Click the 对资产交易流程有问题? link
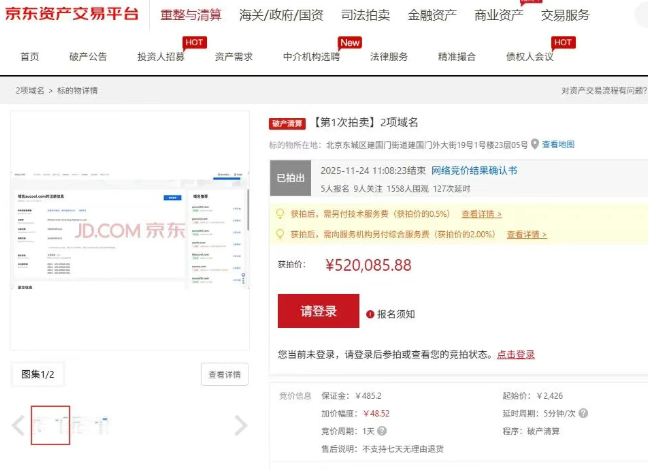This screenshot has width=648, height=470. [x=603, y=91]
